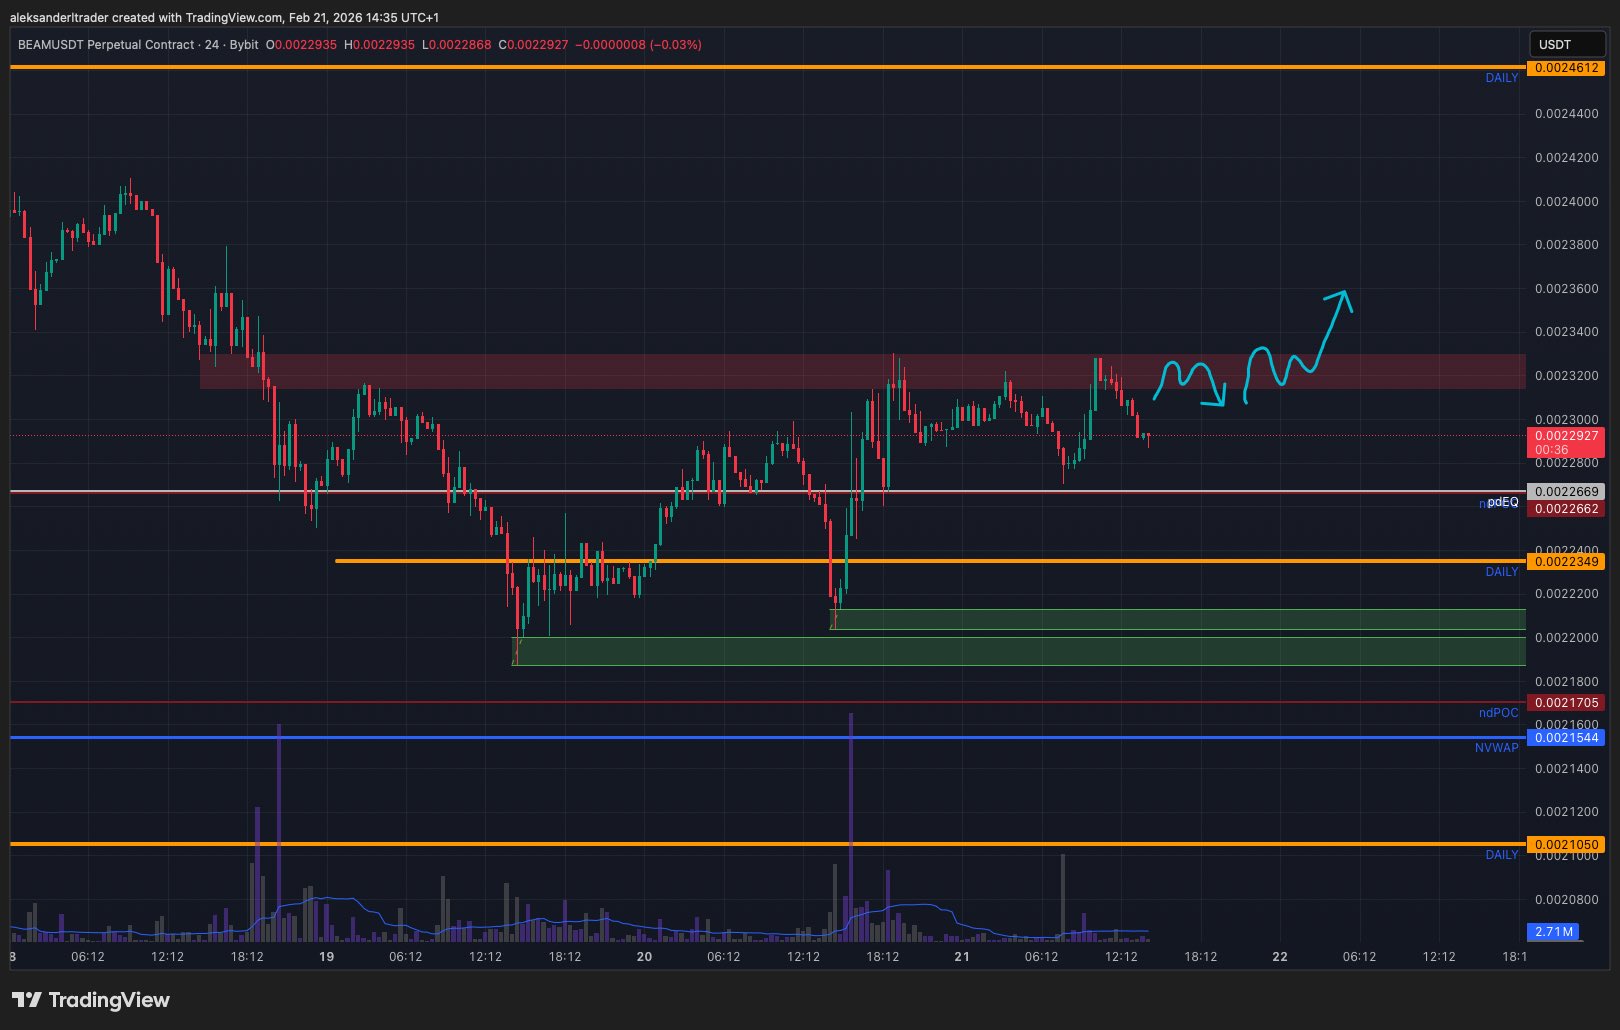This screenshot has height=1030, width=1620.
Task: Click the 0.0024400 price axis label
Action: pos(1566,114)
